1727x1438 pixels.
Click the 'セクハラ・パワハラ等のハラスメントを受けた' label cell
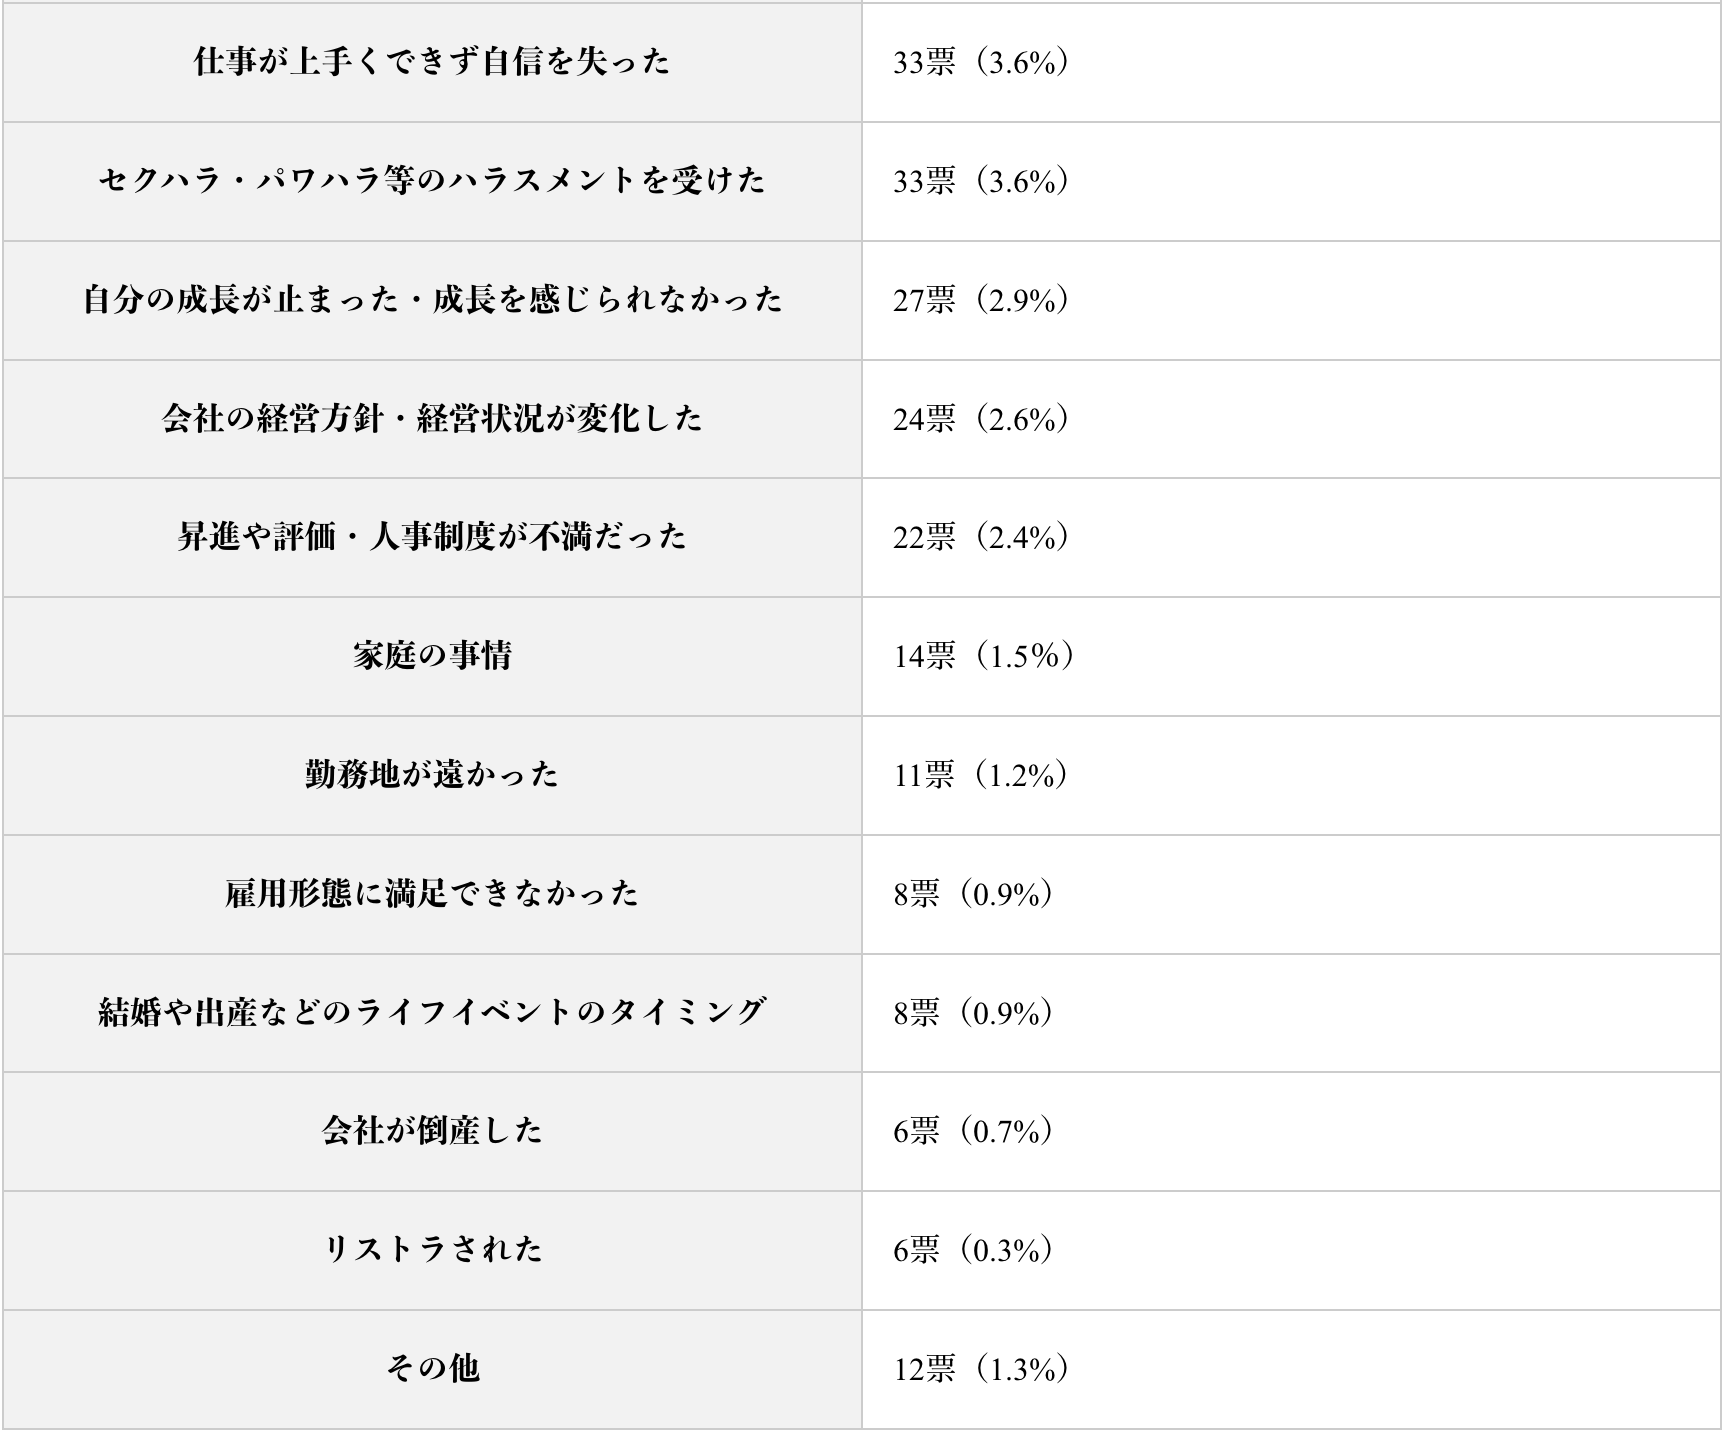click(432, 181)
